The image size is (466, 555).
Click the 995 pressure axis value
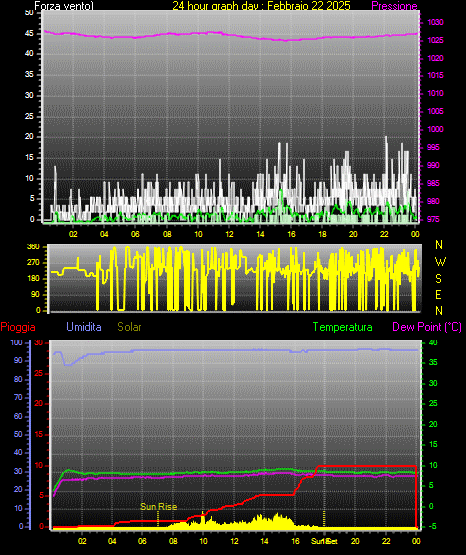tap(433, 147)
